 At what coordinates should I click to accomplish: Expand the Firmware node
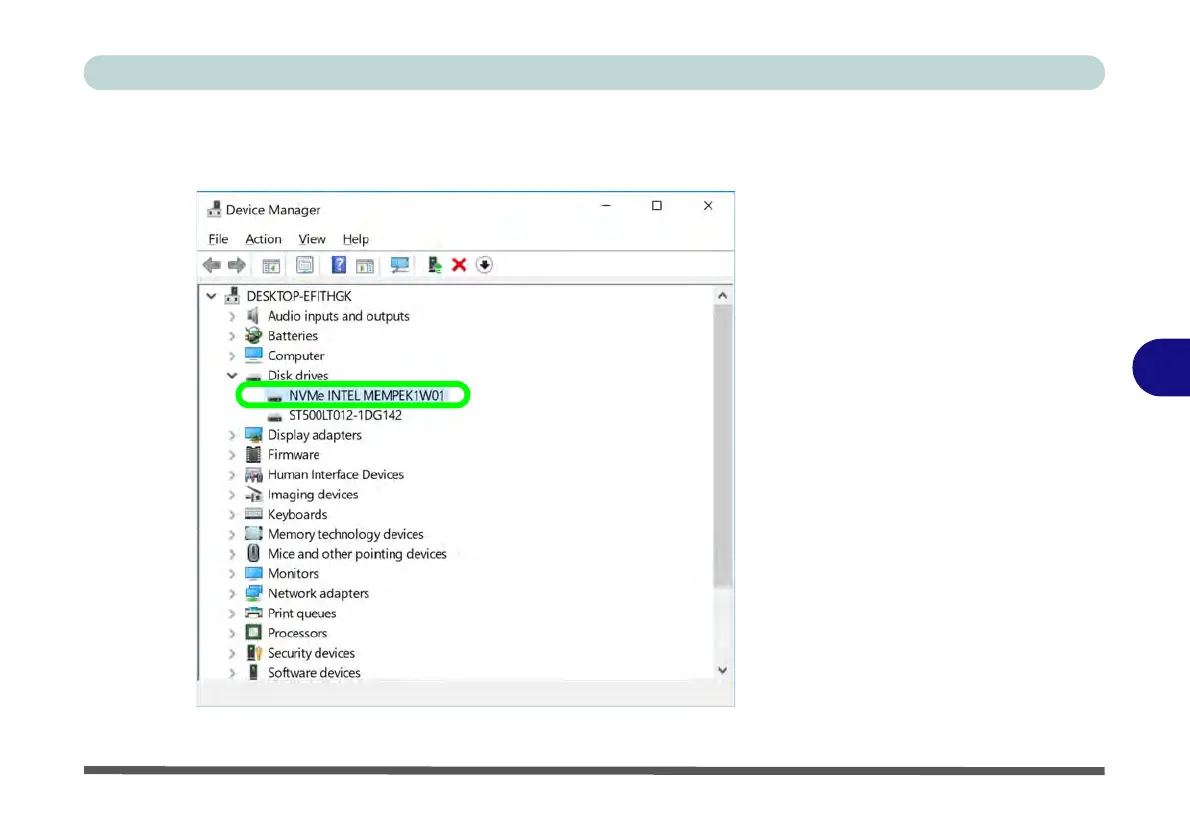tap(232, 455)
